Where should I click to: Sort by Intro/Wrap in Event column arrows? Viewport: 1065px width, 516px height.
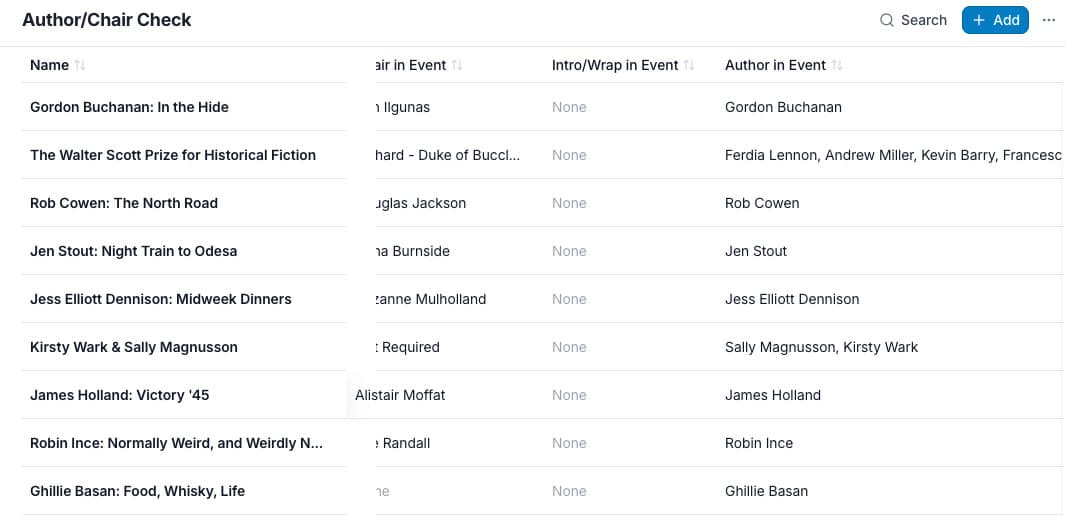coord(689,65)
